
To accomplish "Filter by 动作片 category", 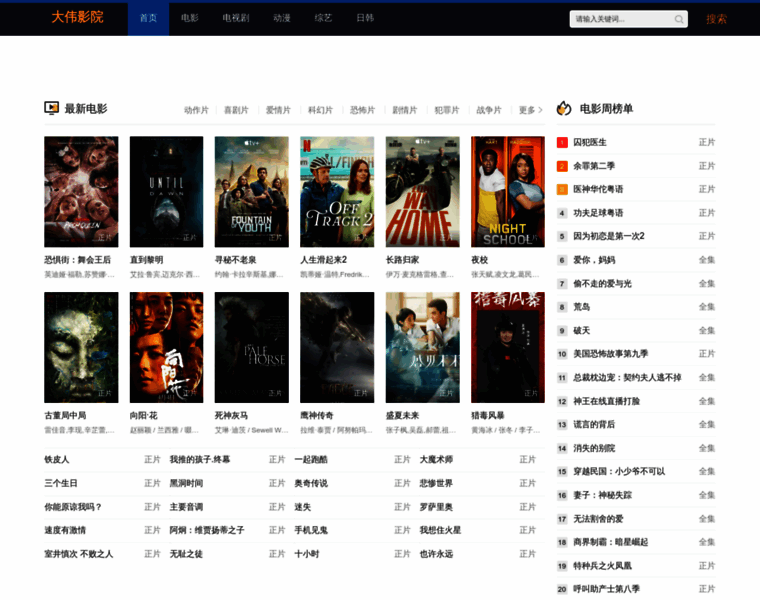I will (196, 111).
